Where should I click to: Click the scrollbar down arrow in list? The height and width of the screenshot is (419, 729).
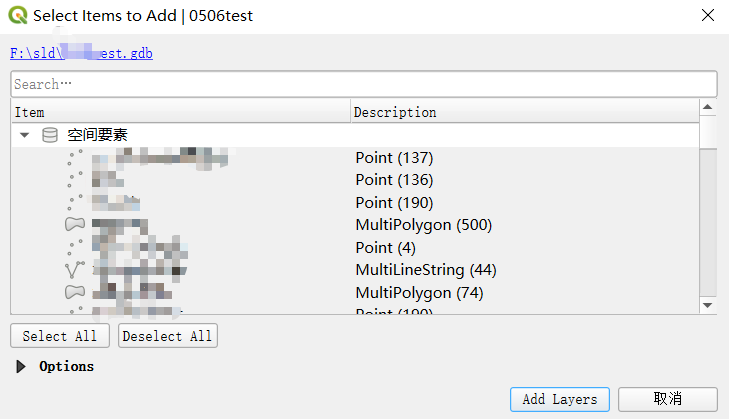coord(708,306)
